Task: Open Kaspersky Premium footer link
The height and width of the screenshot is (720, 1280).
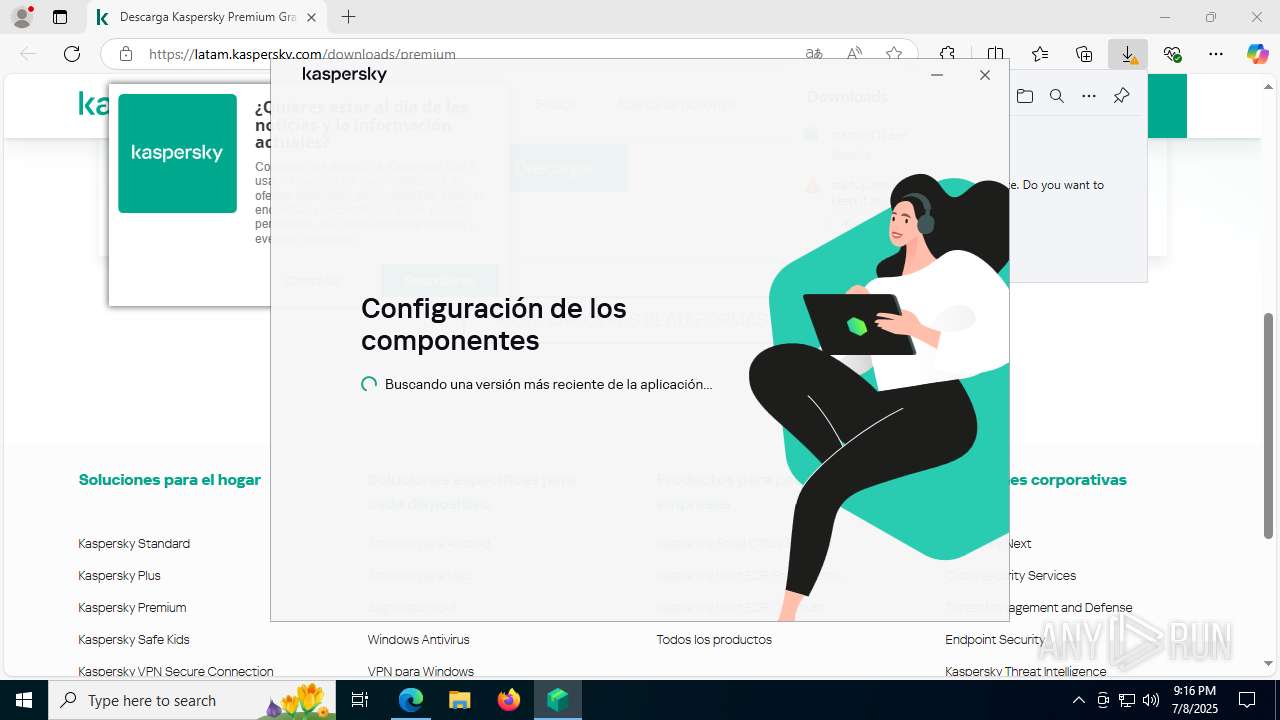Action: (x=132, y=607)
